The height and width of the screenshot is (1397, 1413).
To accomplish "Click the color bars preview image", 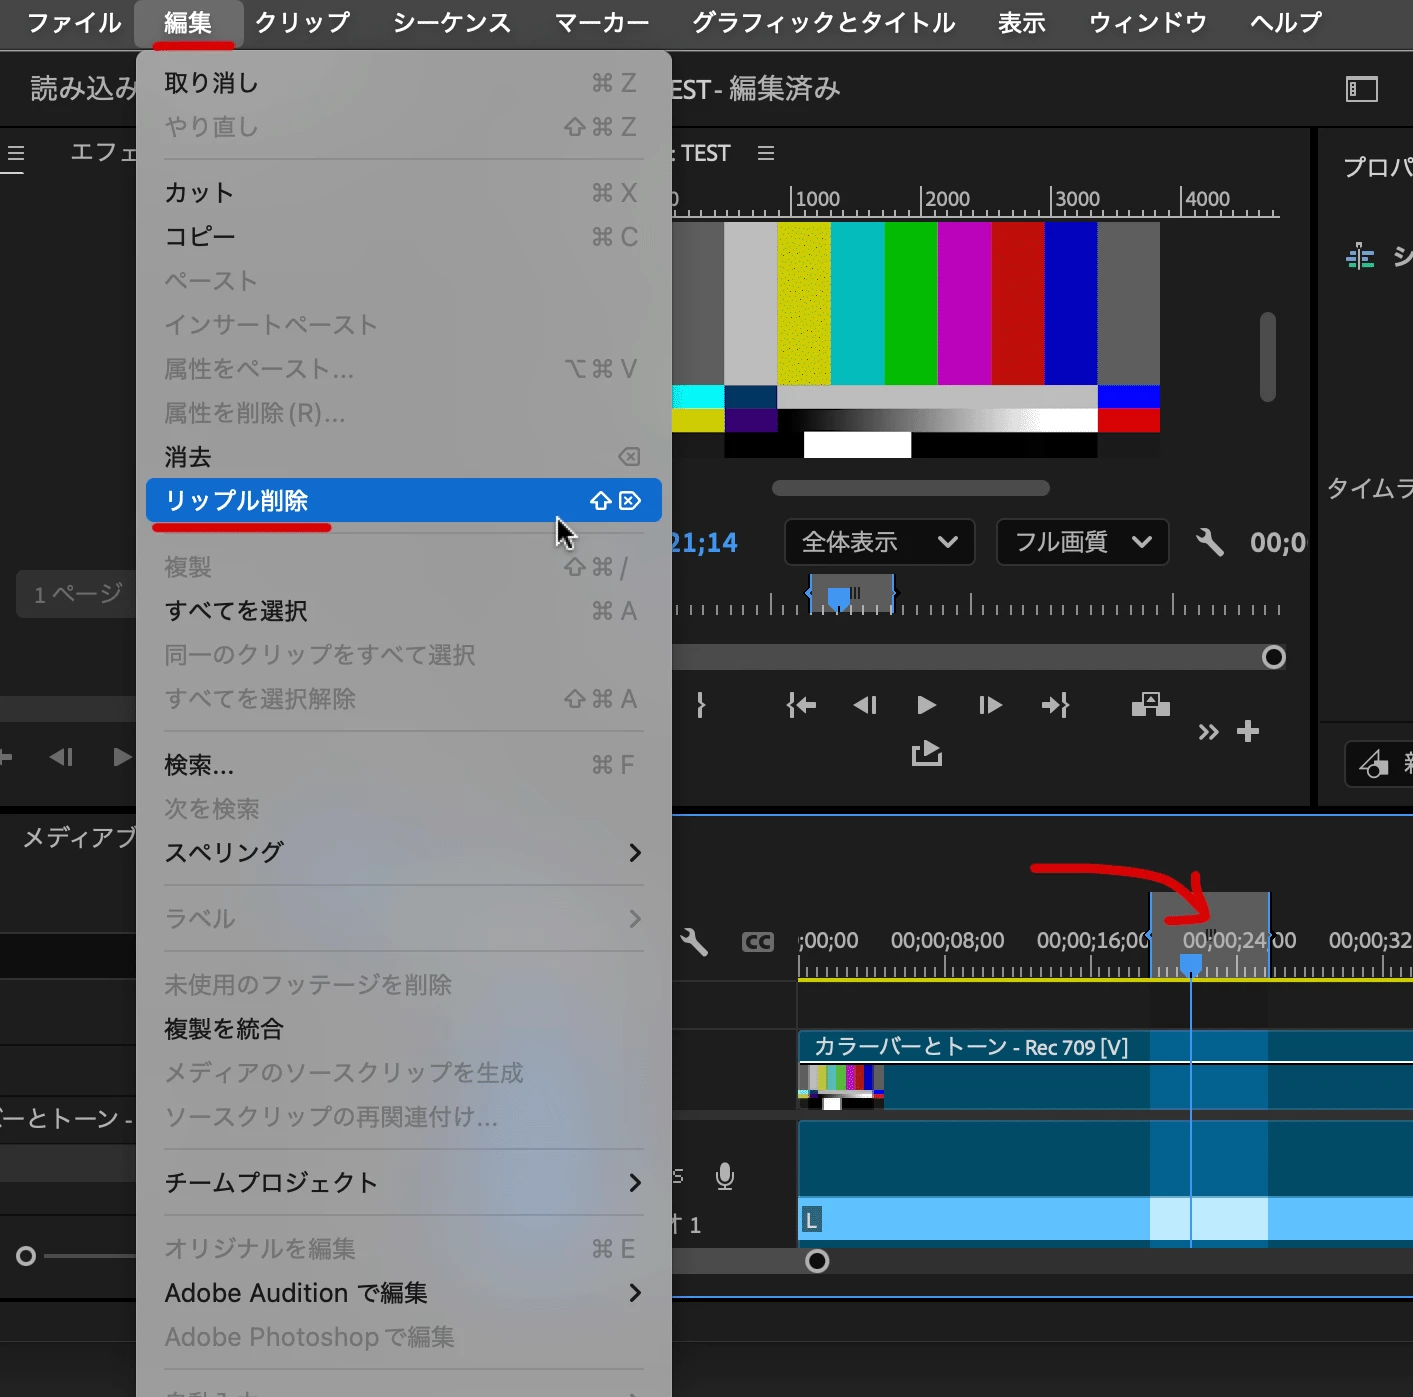I will pos(916,340).
